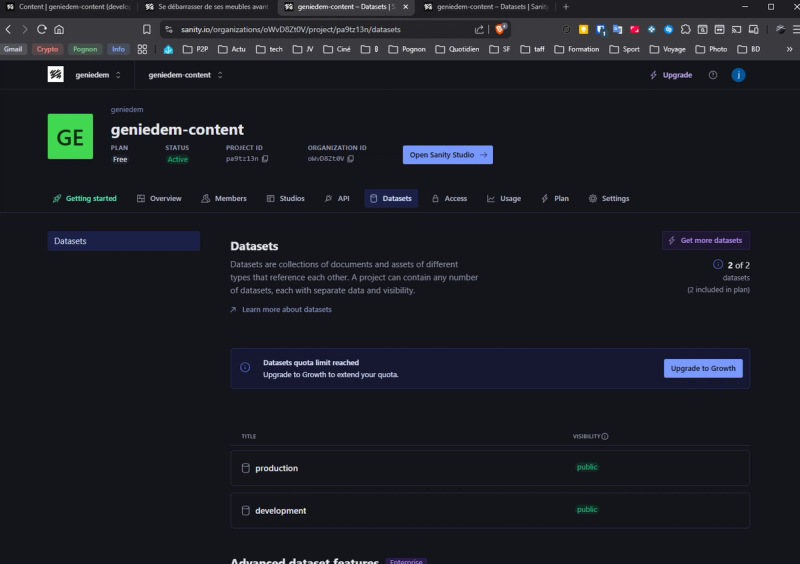Open the production dataset row

tap(490, 468)
